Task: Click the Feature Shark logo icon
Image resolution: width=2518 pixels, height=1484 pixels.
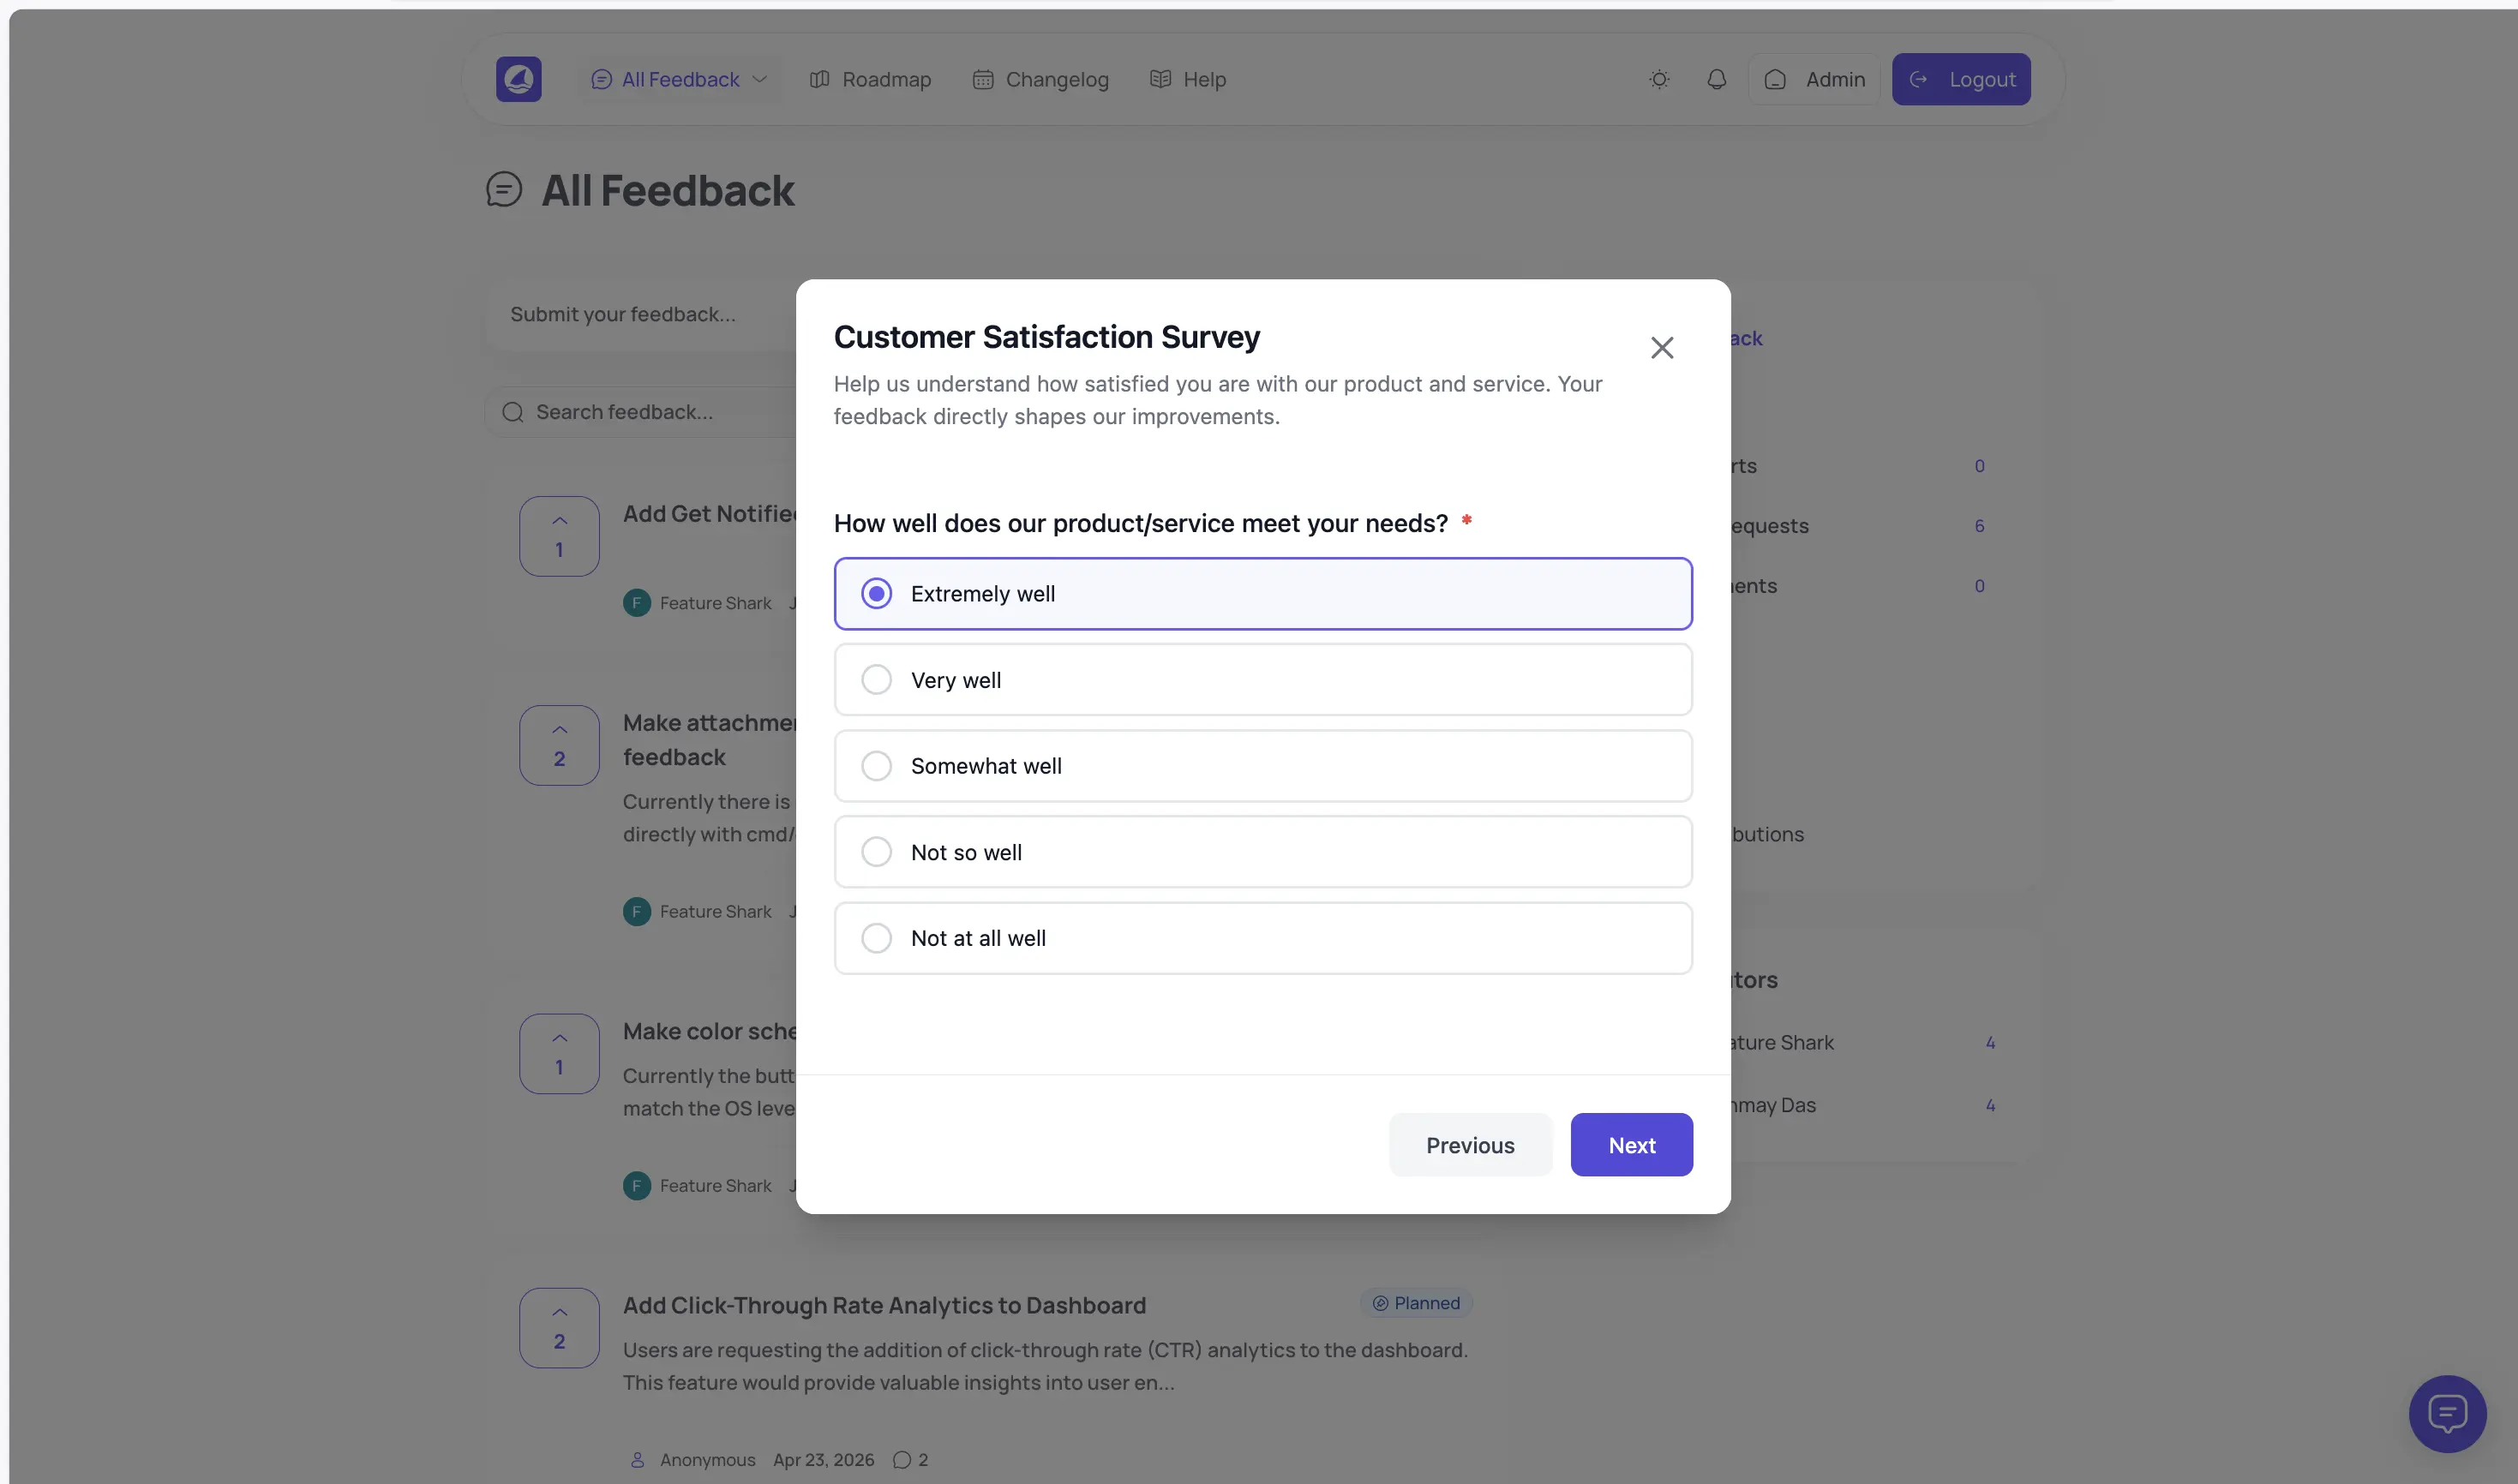Action: (x=518, y=79)
